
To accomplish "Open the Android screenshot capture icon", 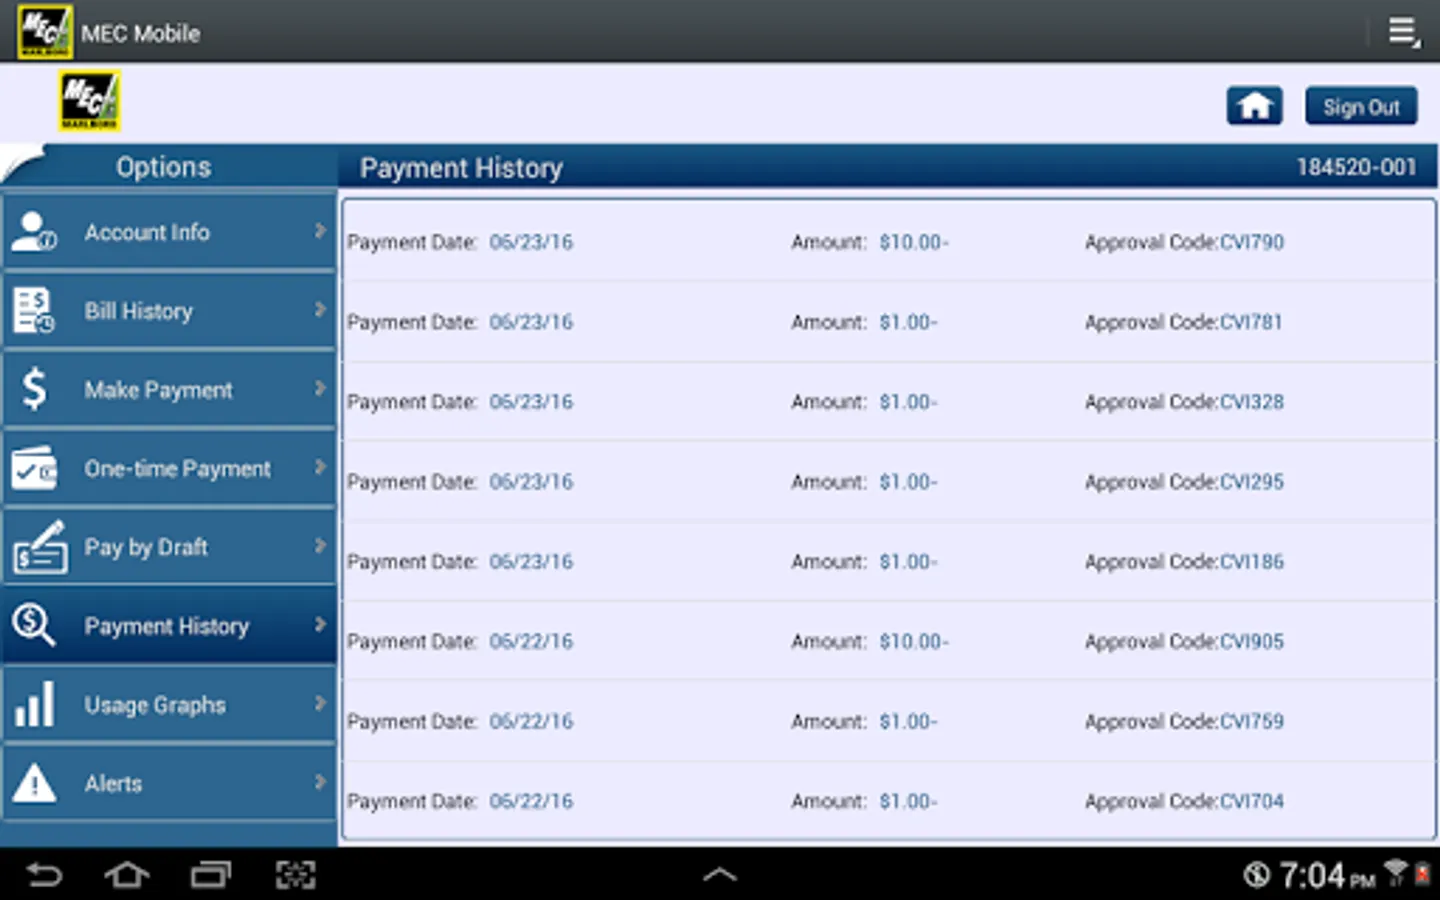I will pyautogui.click(x=295, y=875).
